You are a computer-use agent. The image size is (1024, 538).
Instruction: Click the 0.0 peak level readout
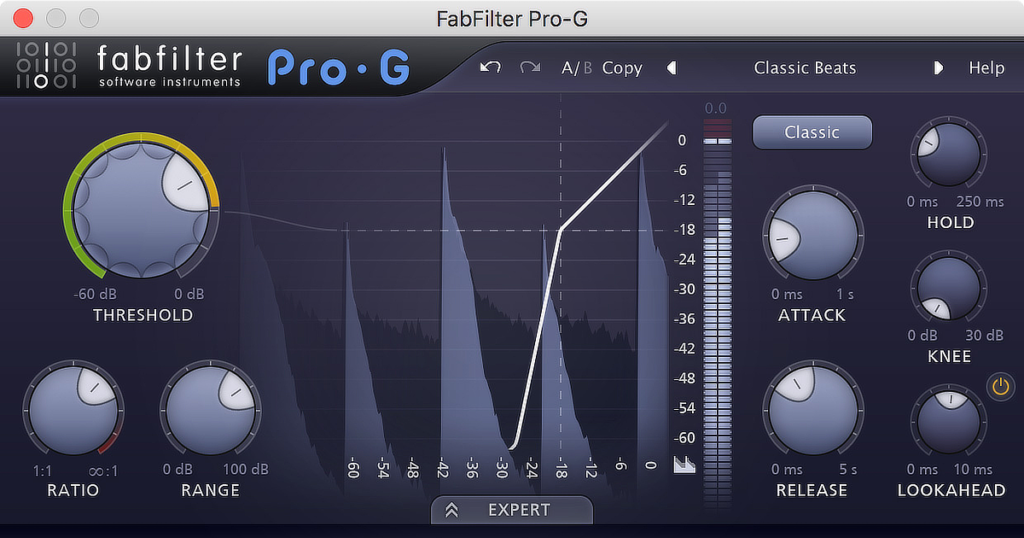coord(716,108)
